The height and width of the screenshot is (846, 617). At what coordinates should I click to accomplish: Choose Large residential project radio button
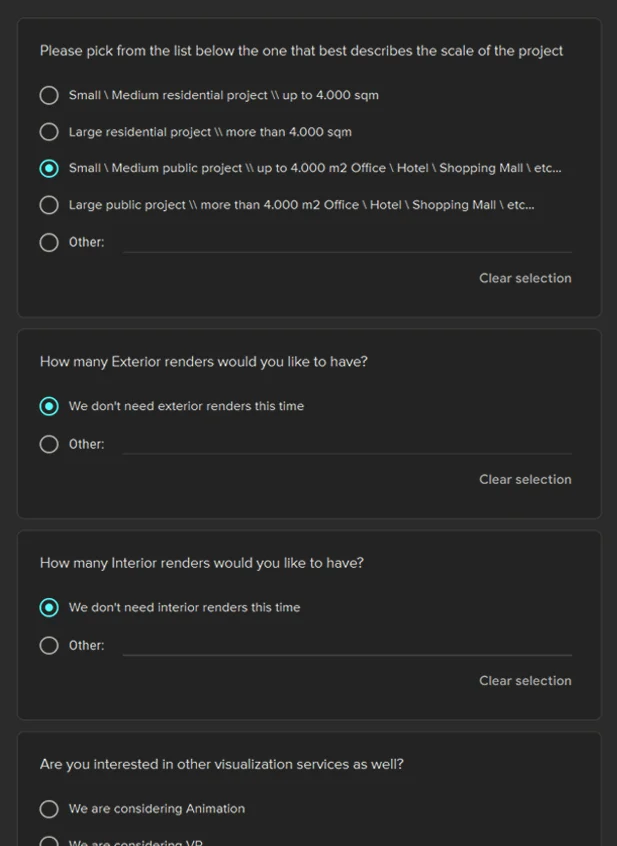tap(49, 132)
